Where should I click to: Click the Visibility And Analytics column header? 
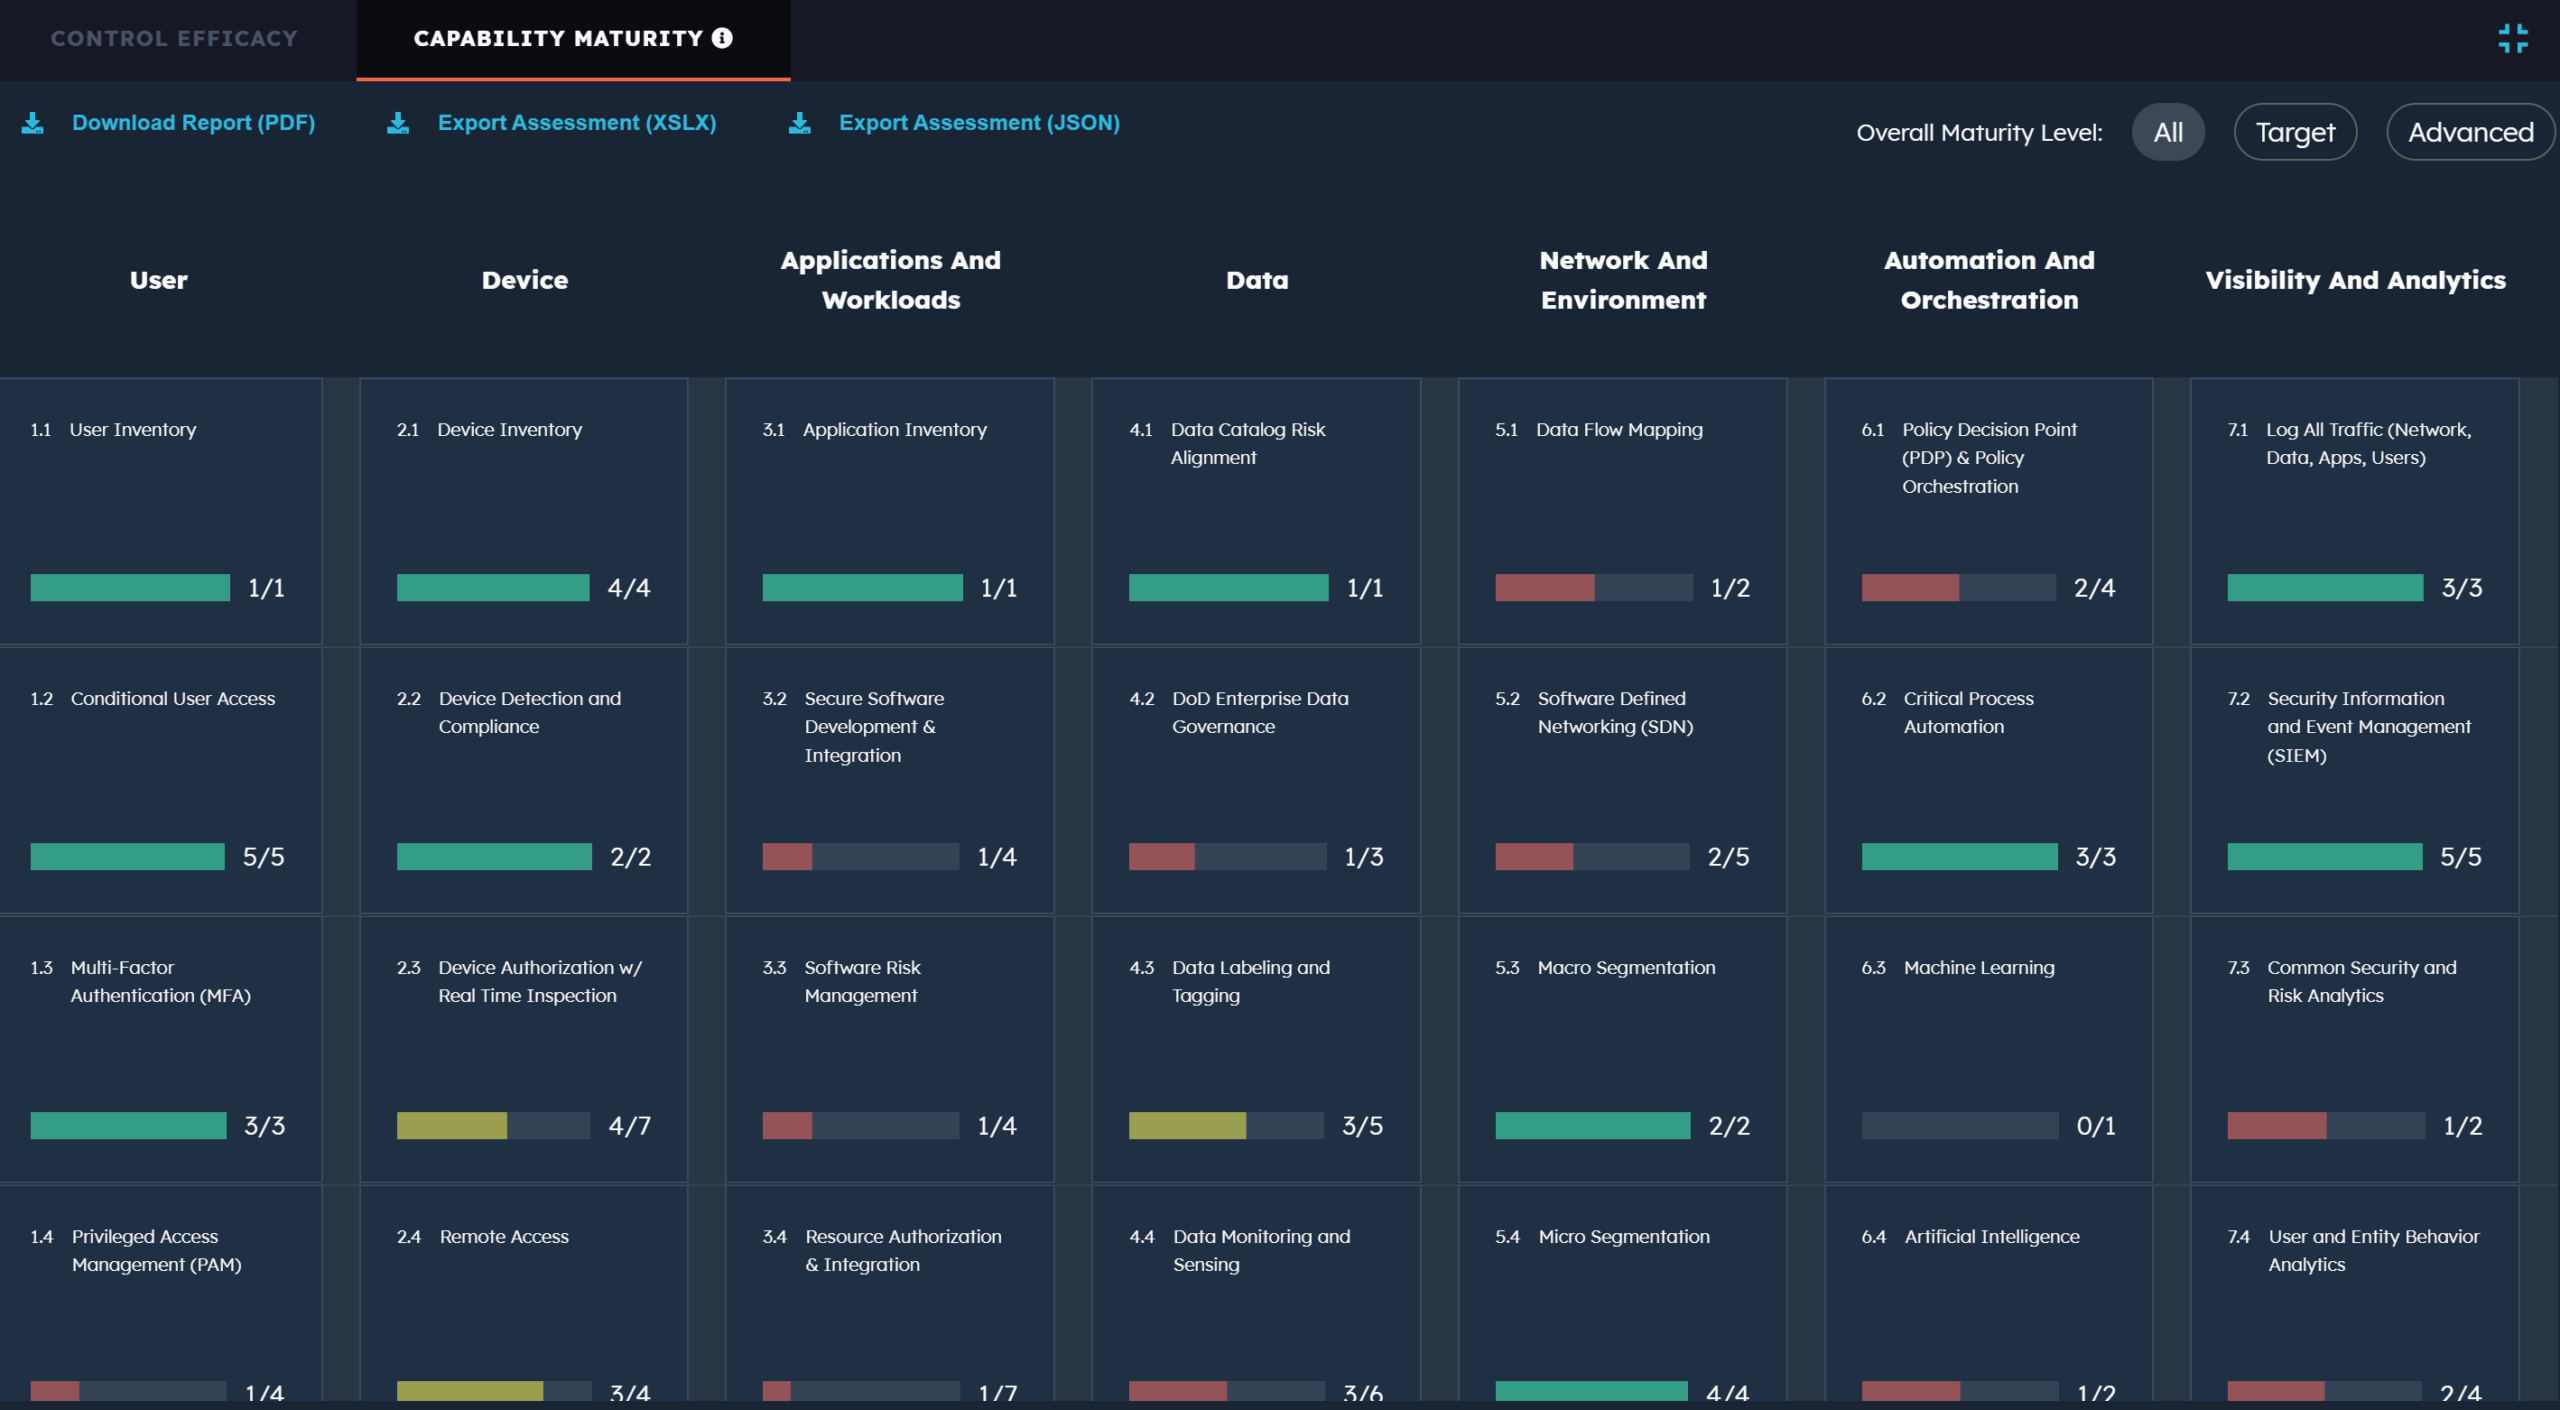click(x=2355, y=280)
